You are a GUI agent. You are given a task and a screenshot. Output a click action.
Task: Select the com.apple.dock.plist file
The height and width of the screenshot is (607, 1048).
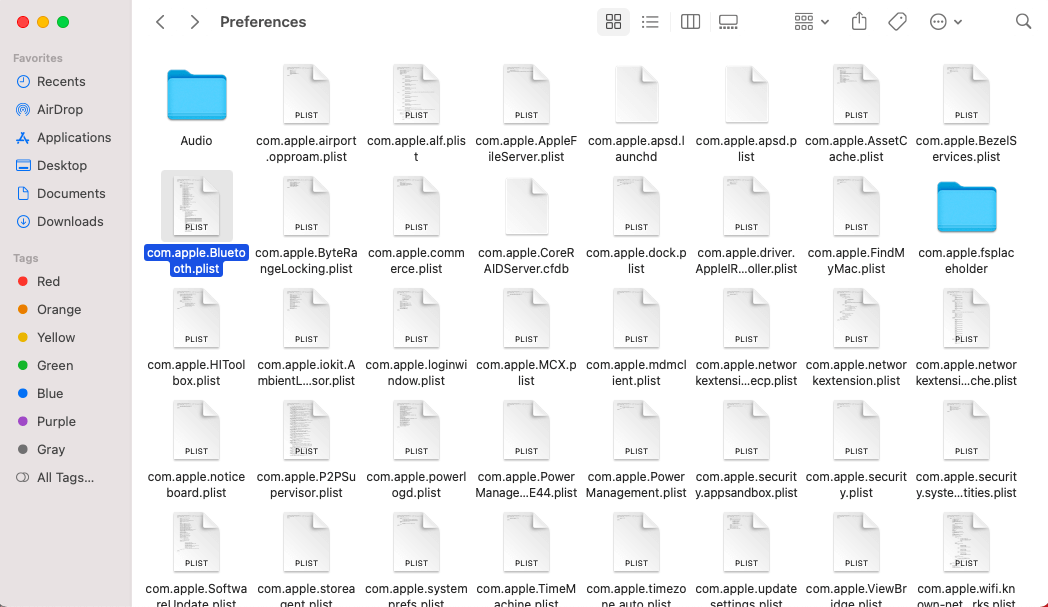(636, 208)
